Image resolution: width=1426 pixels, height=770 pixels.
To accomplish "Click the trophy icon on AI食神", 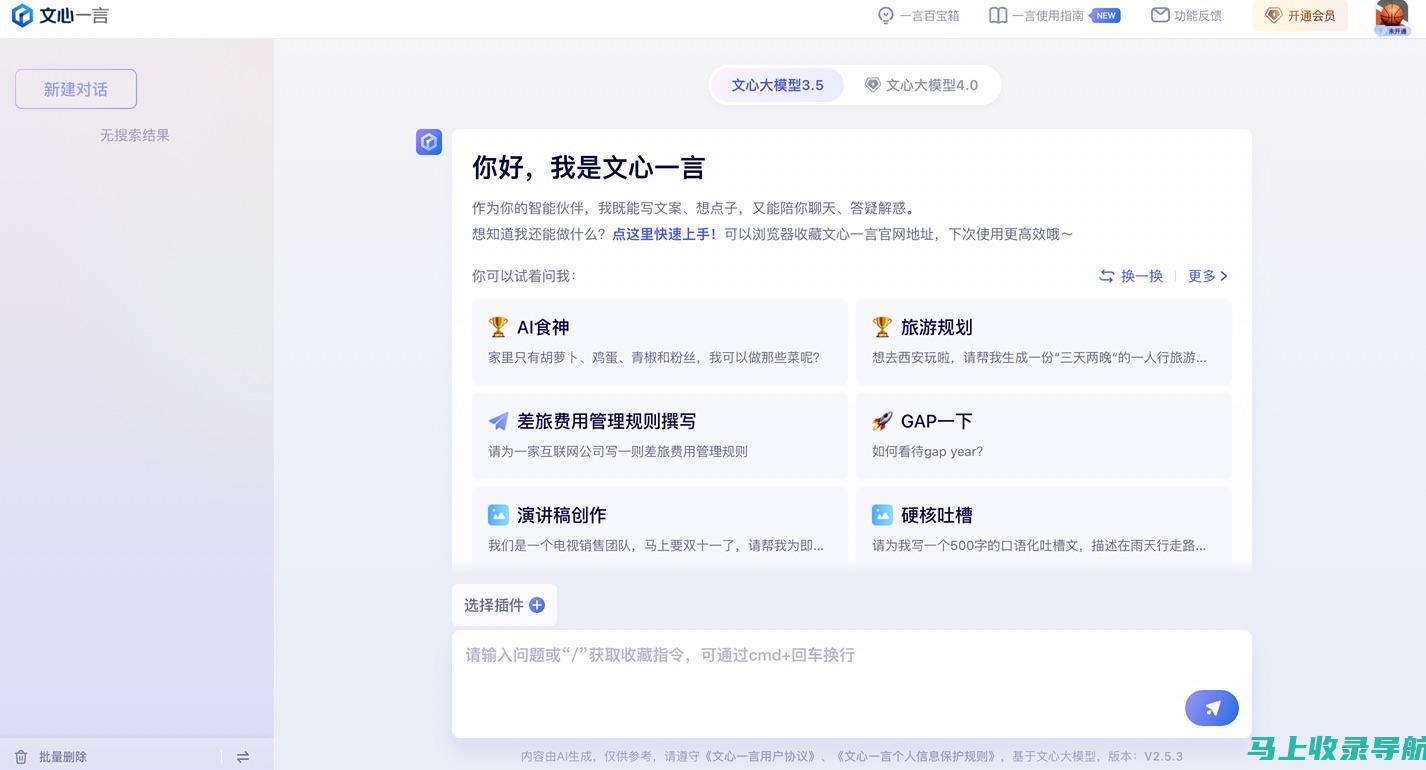I will pos(498,327).
